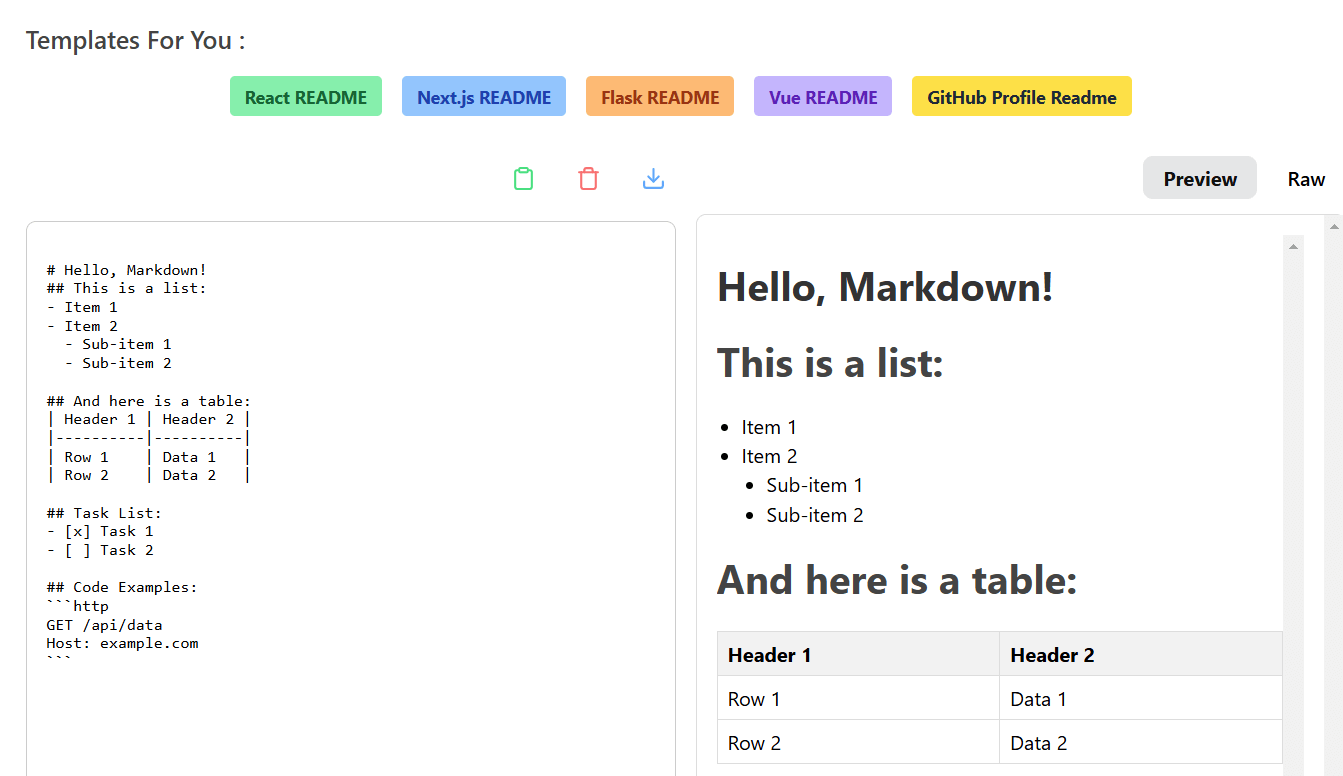Click the red trash delete icon
Image resolution: width=1343 pixels, height=776 pixels.
point(588,179)
